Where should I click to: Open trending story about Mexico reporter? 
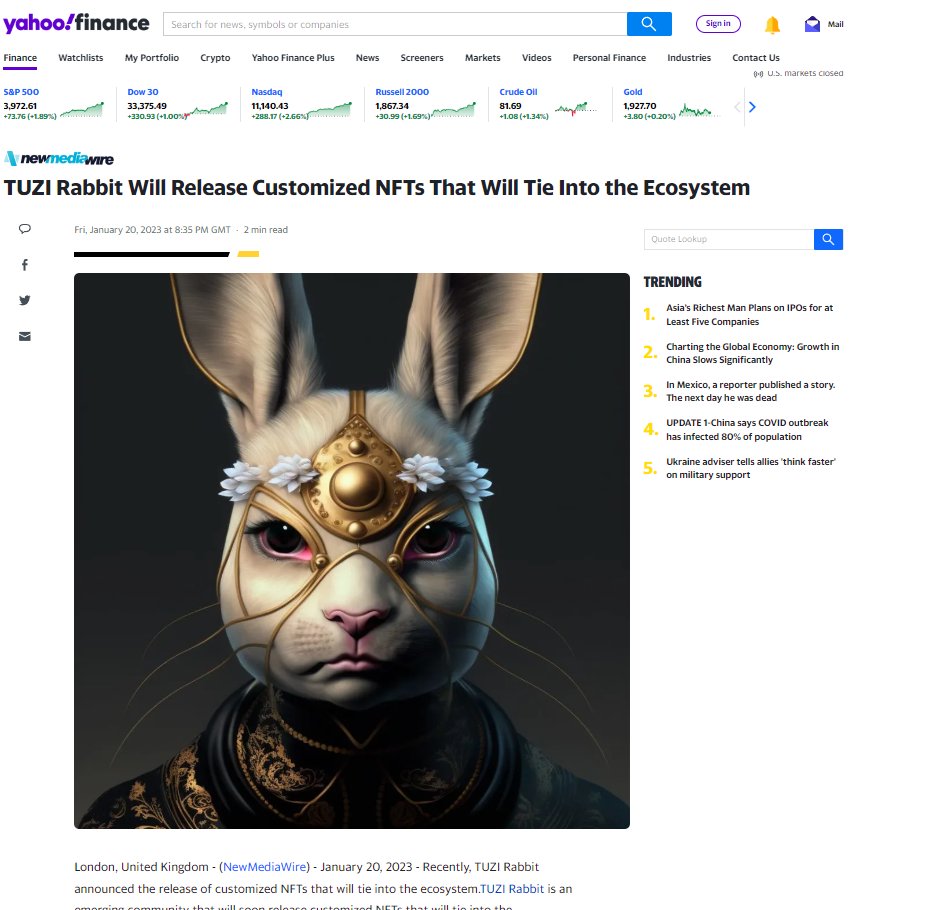[x=750, y=391]
